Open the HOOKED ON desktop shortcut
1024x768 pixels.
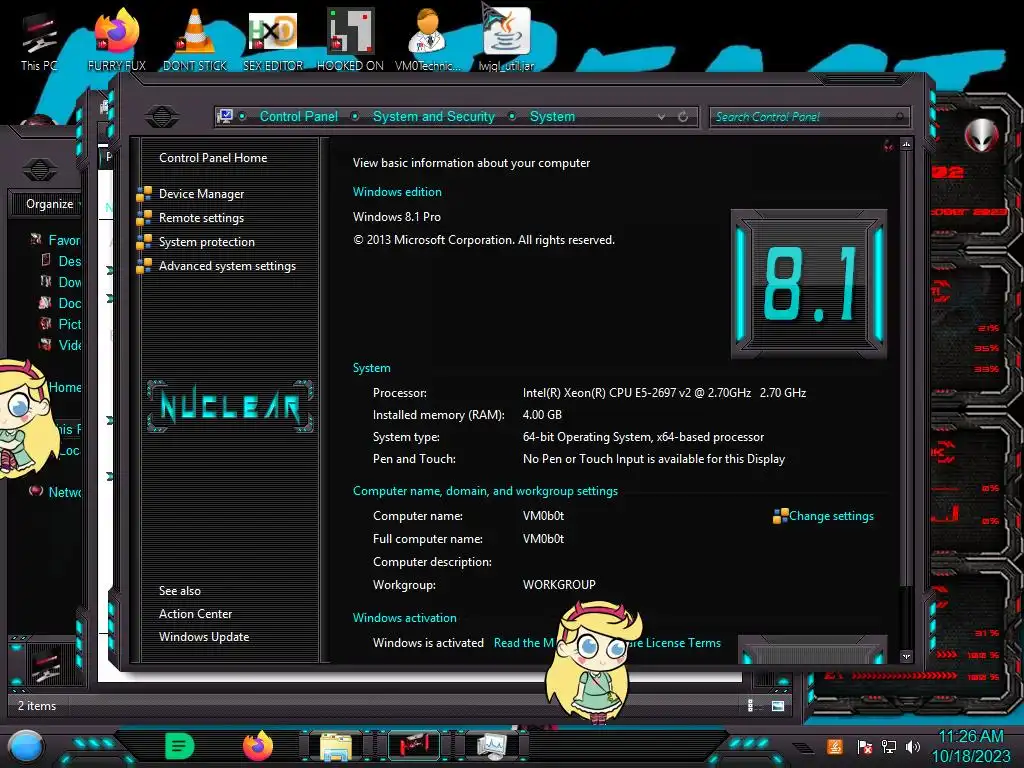point(350,40)
